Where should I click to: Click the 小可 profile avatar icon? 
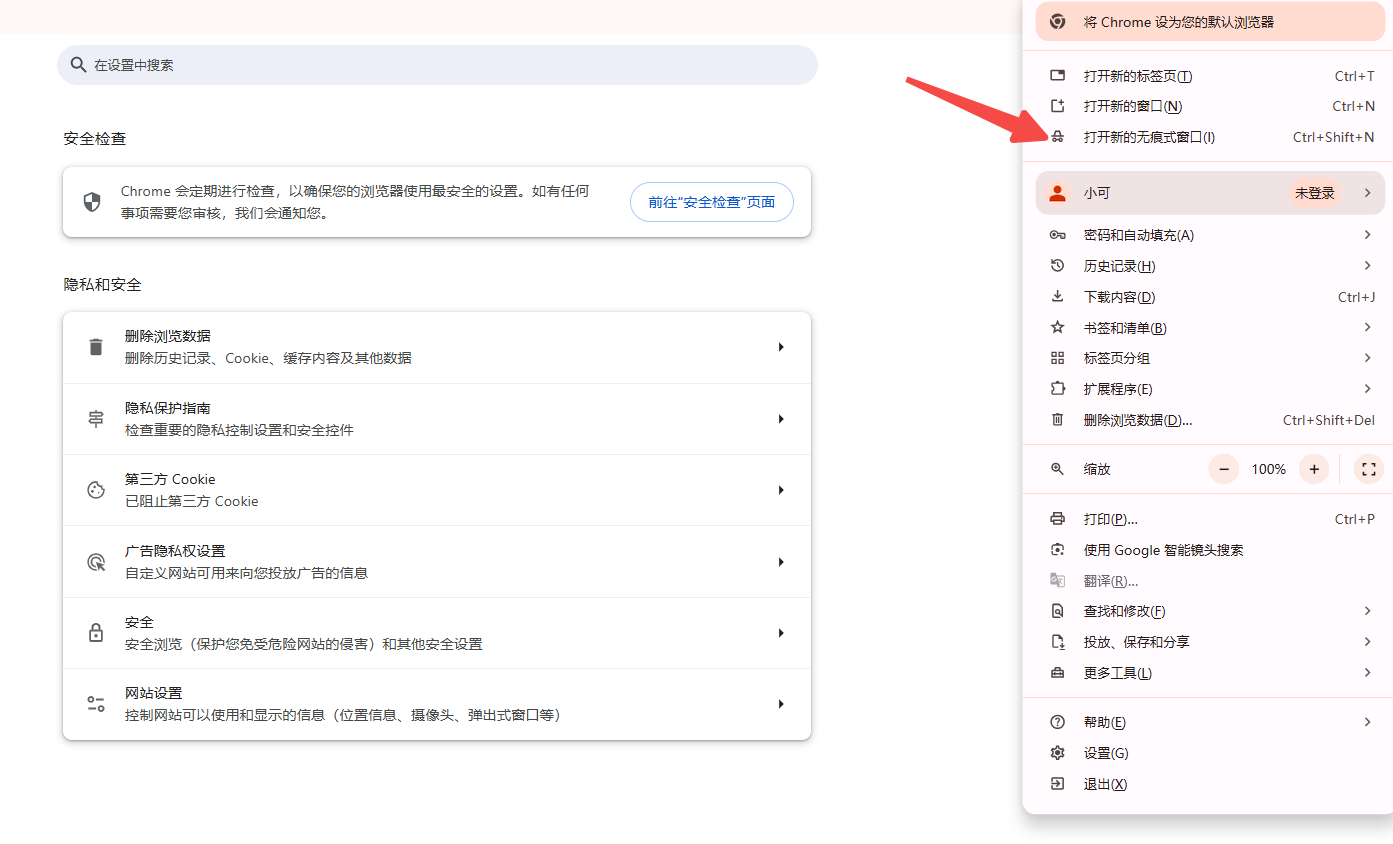(x=1058, y=193)
